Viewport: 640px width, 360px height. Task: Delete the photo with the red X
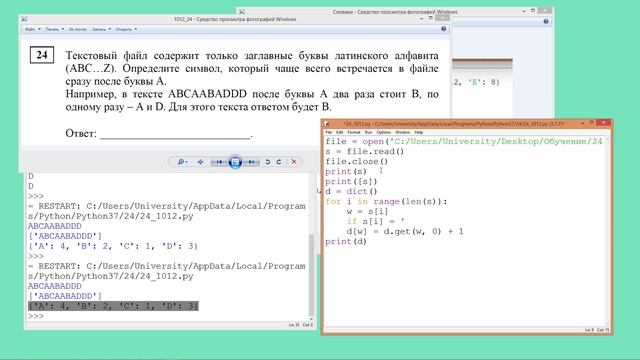[x=294, y=162]
